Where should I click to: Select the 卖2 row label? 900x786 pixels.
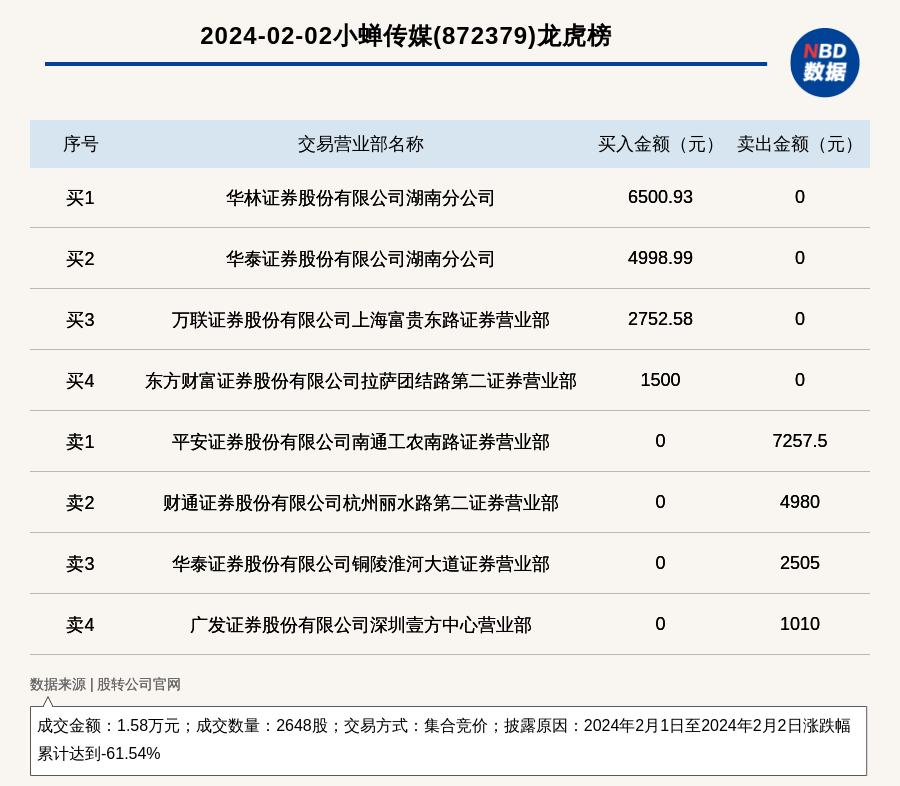click(x=80, y=502)
